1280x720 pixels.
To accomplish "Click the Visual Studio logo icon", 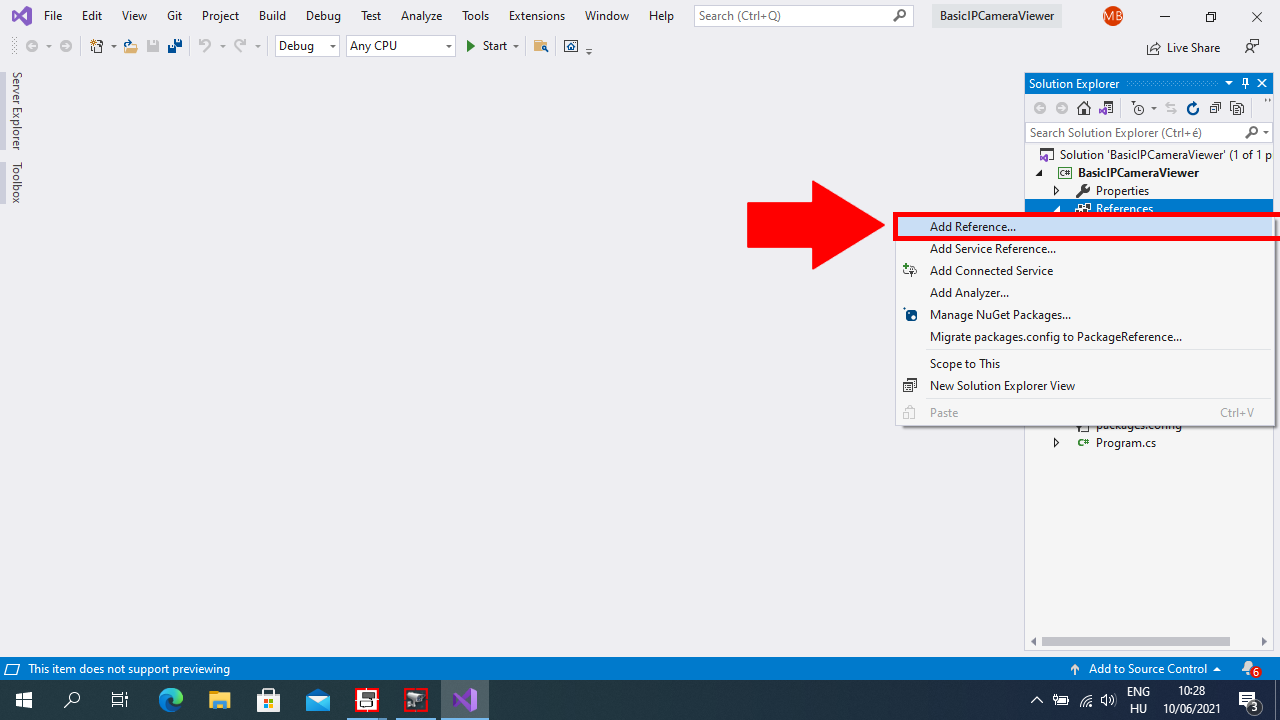I will [21, 16].
